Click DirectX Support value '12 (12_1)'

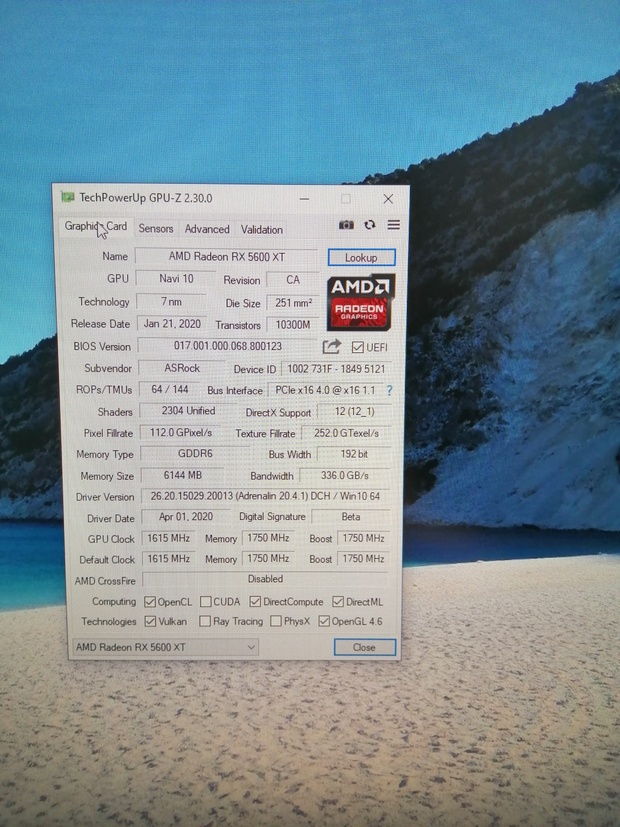click(x=354, y=411)
